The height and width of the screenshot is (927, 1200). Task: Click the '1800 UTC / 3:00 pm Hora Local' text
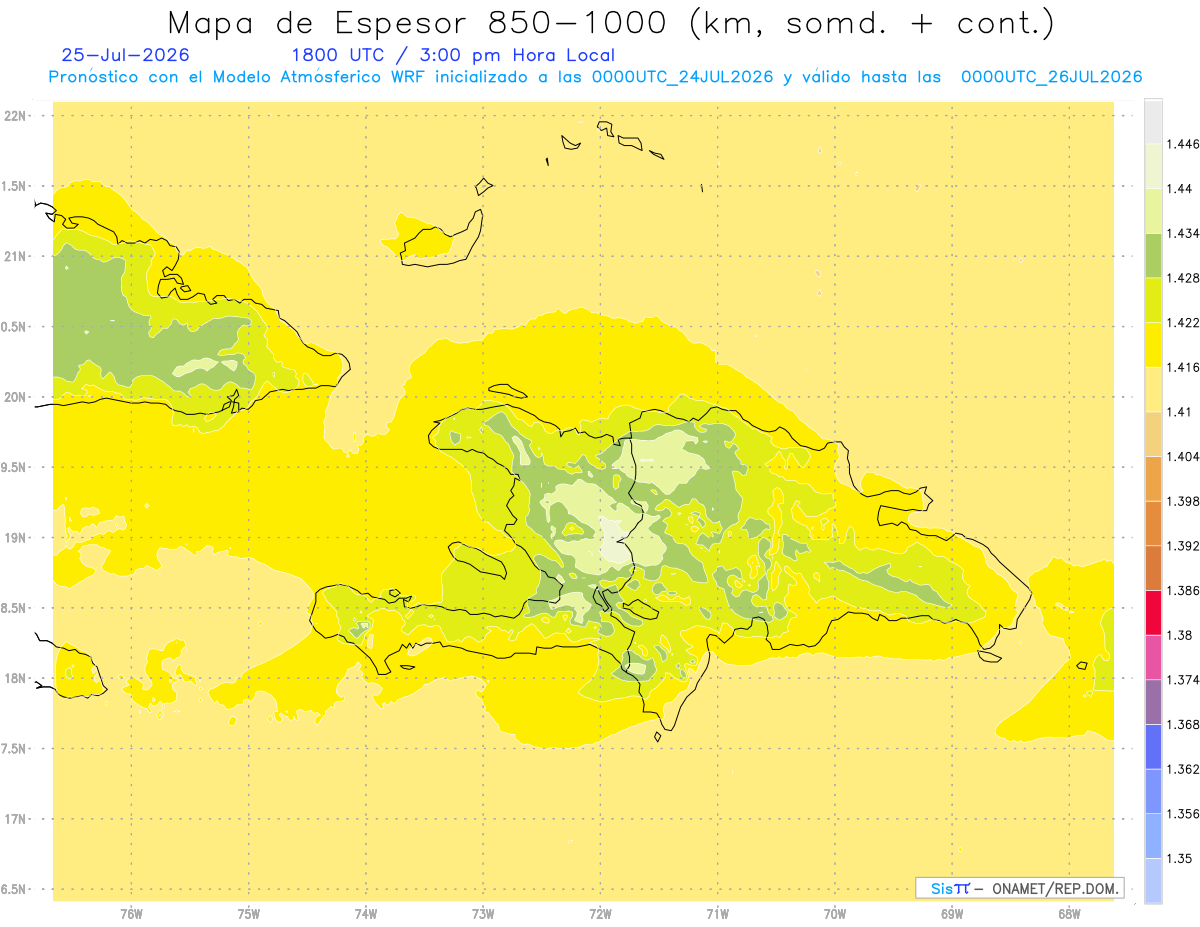click(x=453, y=56)
